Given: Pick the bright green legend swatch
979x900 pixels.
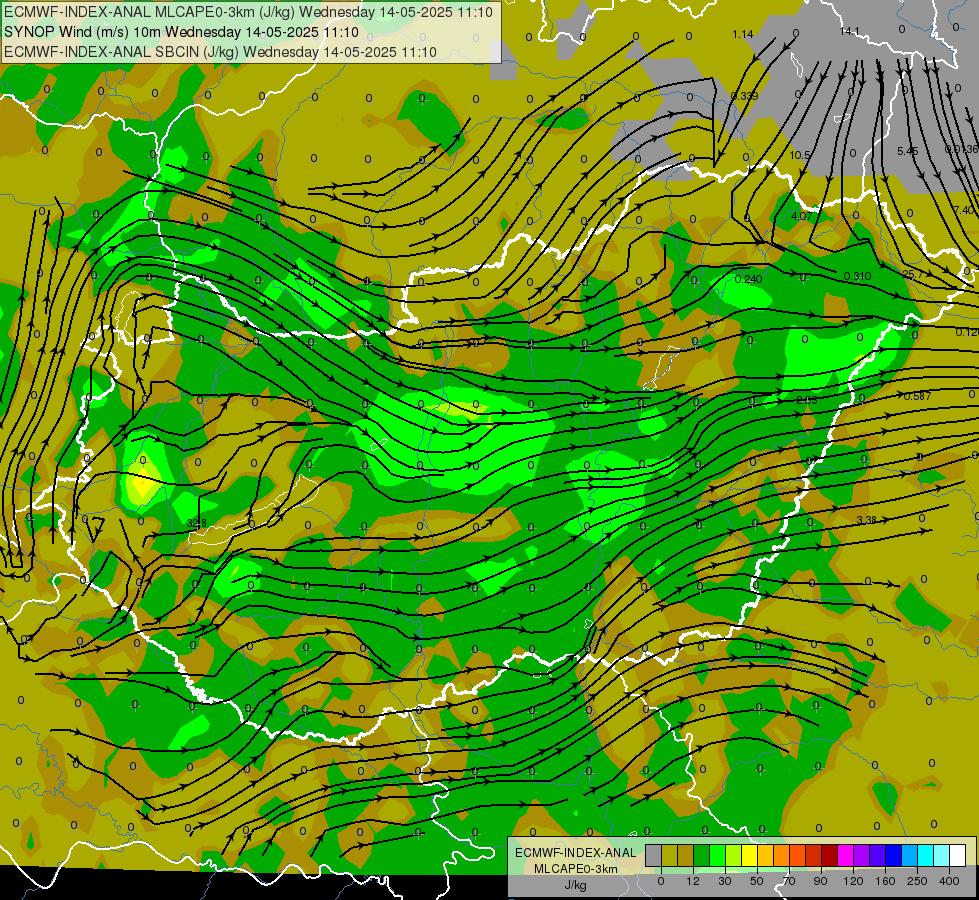Looking at the screenshot, I should [717, 855].
